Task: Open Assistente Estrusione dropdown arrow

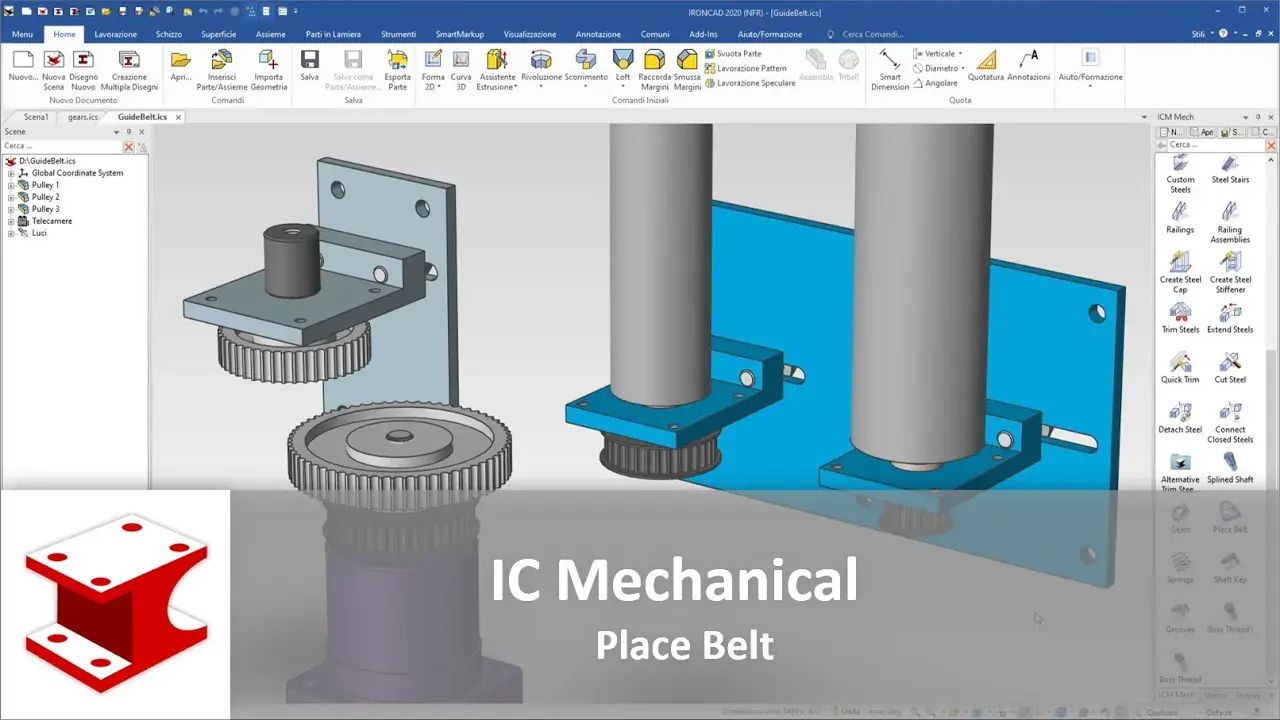Action: point(516,88)
